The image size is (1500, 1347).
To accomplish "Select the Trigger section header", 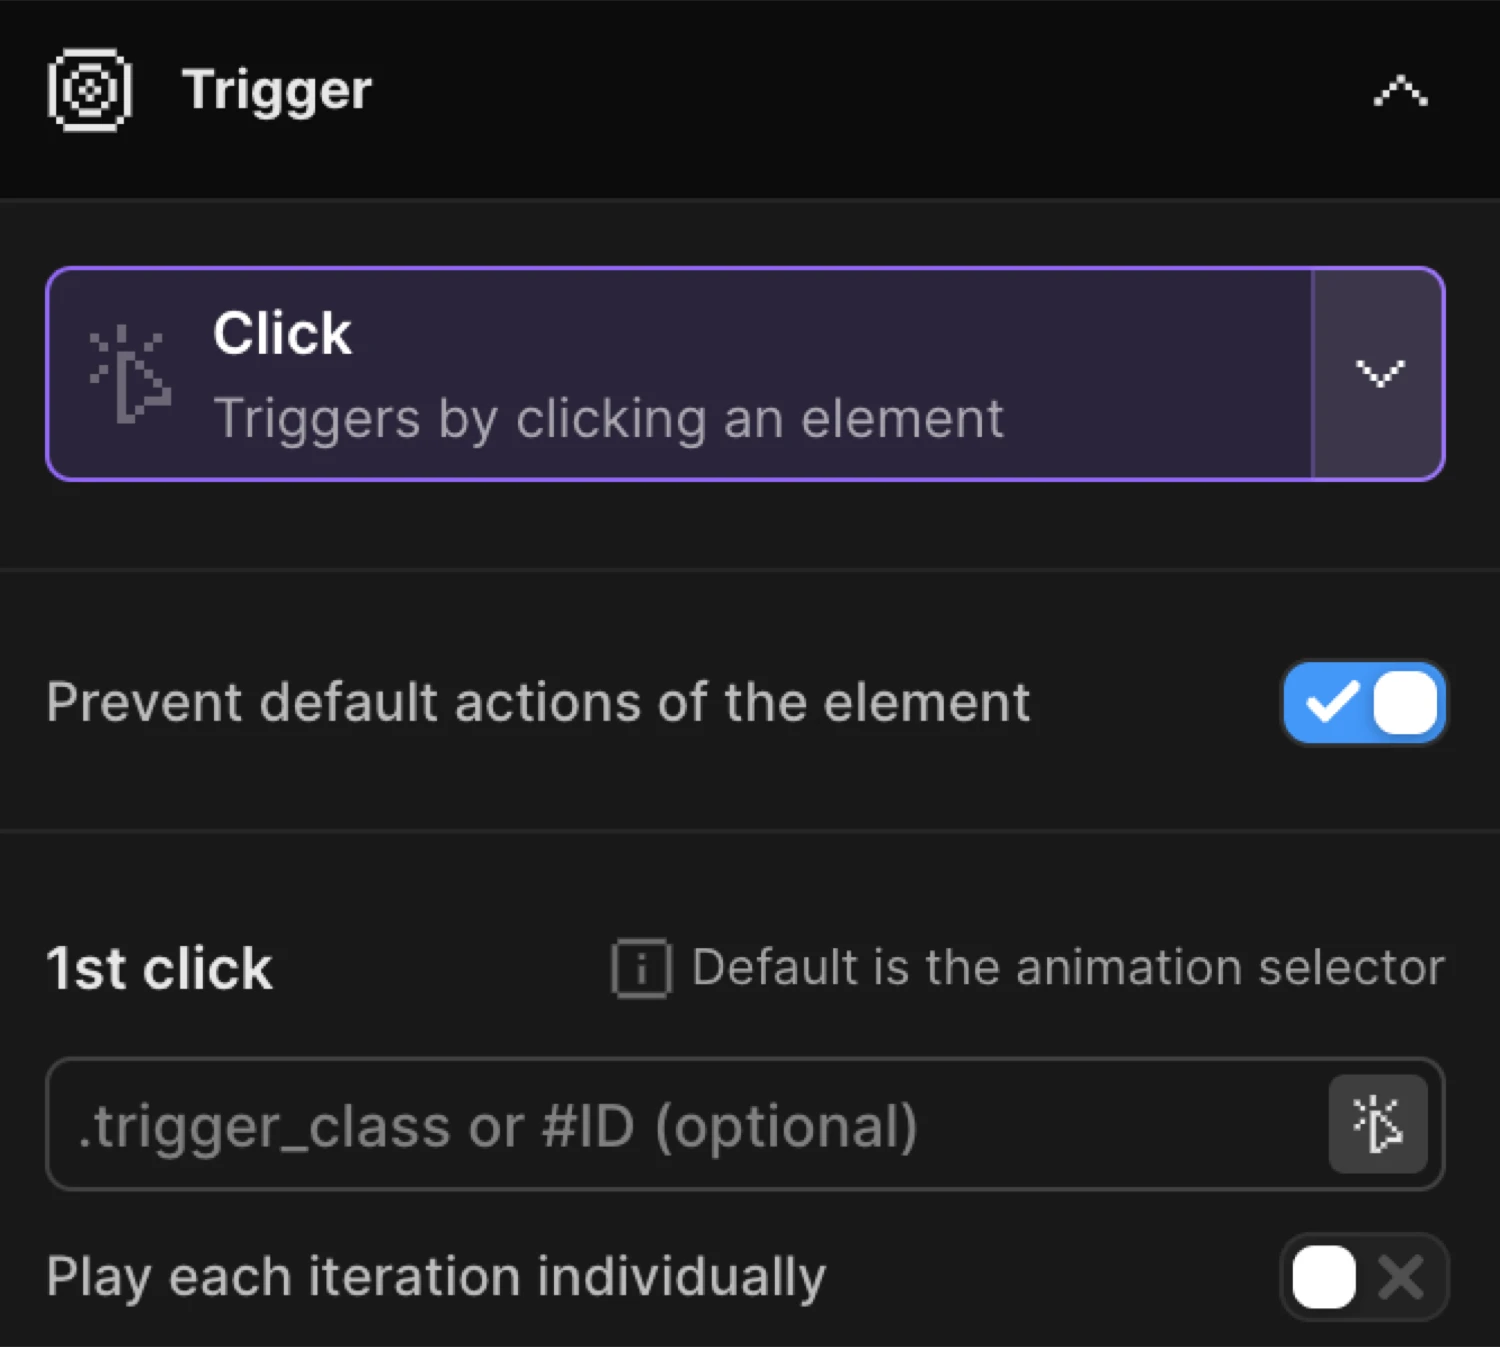I will tap(276, 89).
